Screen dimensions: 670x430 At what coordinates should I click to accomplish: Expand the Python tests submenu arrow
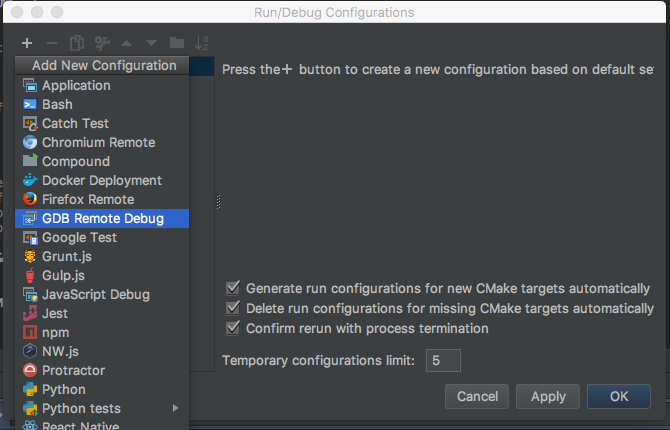tap(176, 408)
